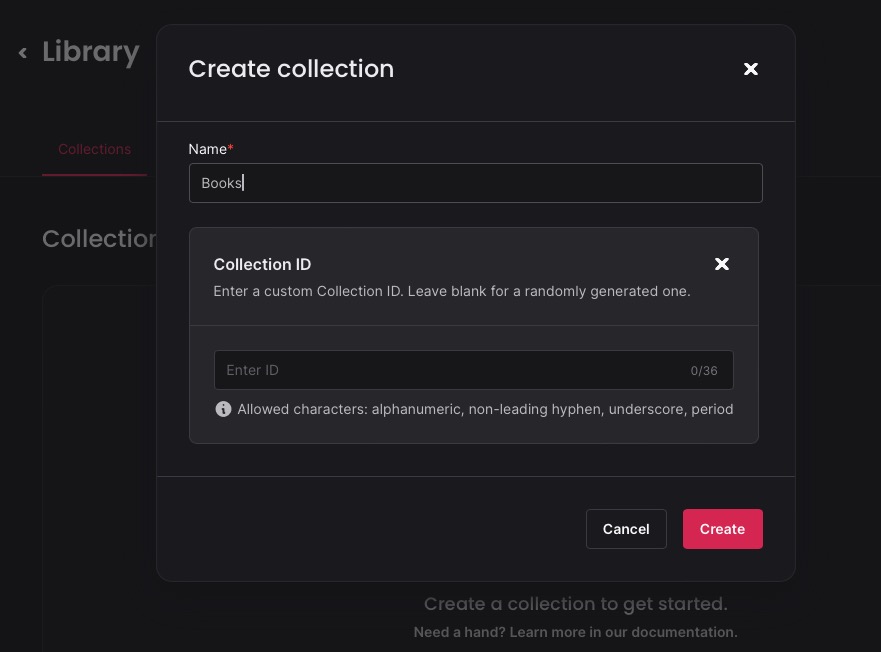This screenshot has width=881, height=652.
Task: Click the Name field label
Action: pyautogui.click(x=206, y=149)
